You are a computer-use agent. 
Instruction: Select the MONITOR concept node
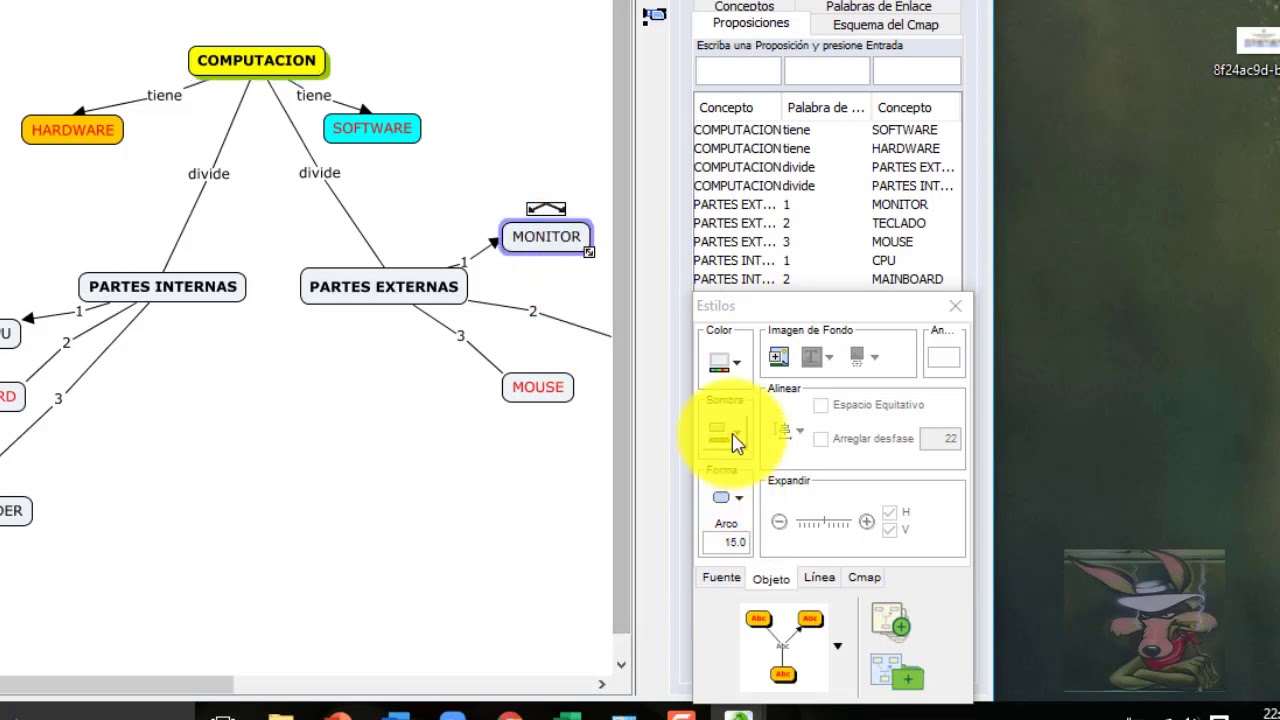click(x=546, y=237)
